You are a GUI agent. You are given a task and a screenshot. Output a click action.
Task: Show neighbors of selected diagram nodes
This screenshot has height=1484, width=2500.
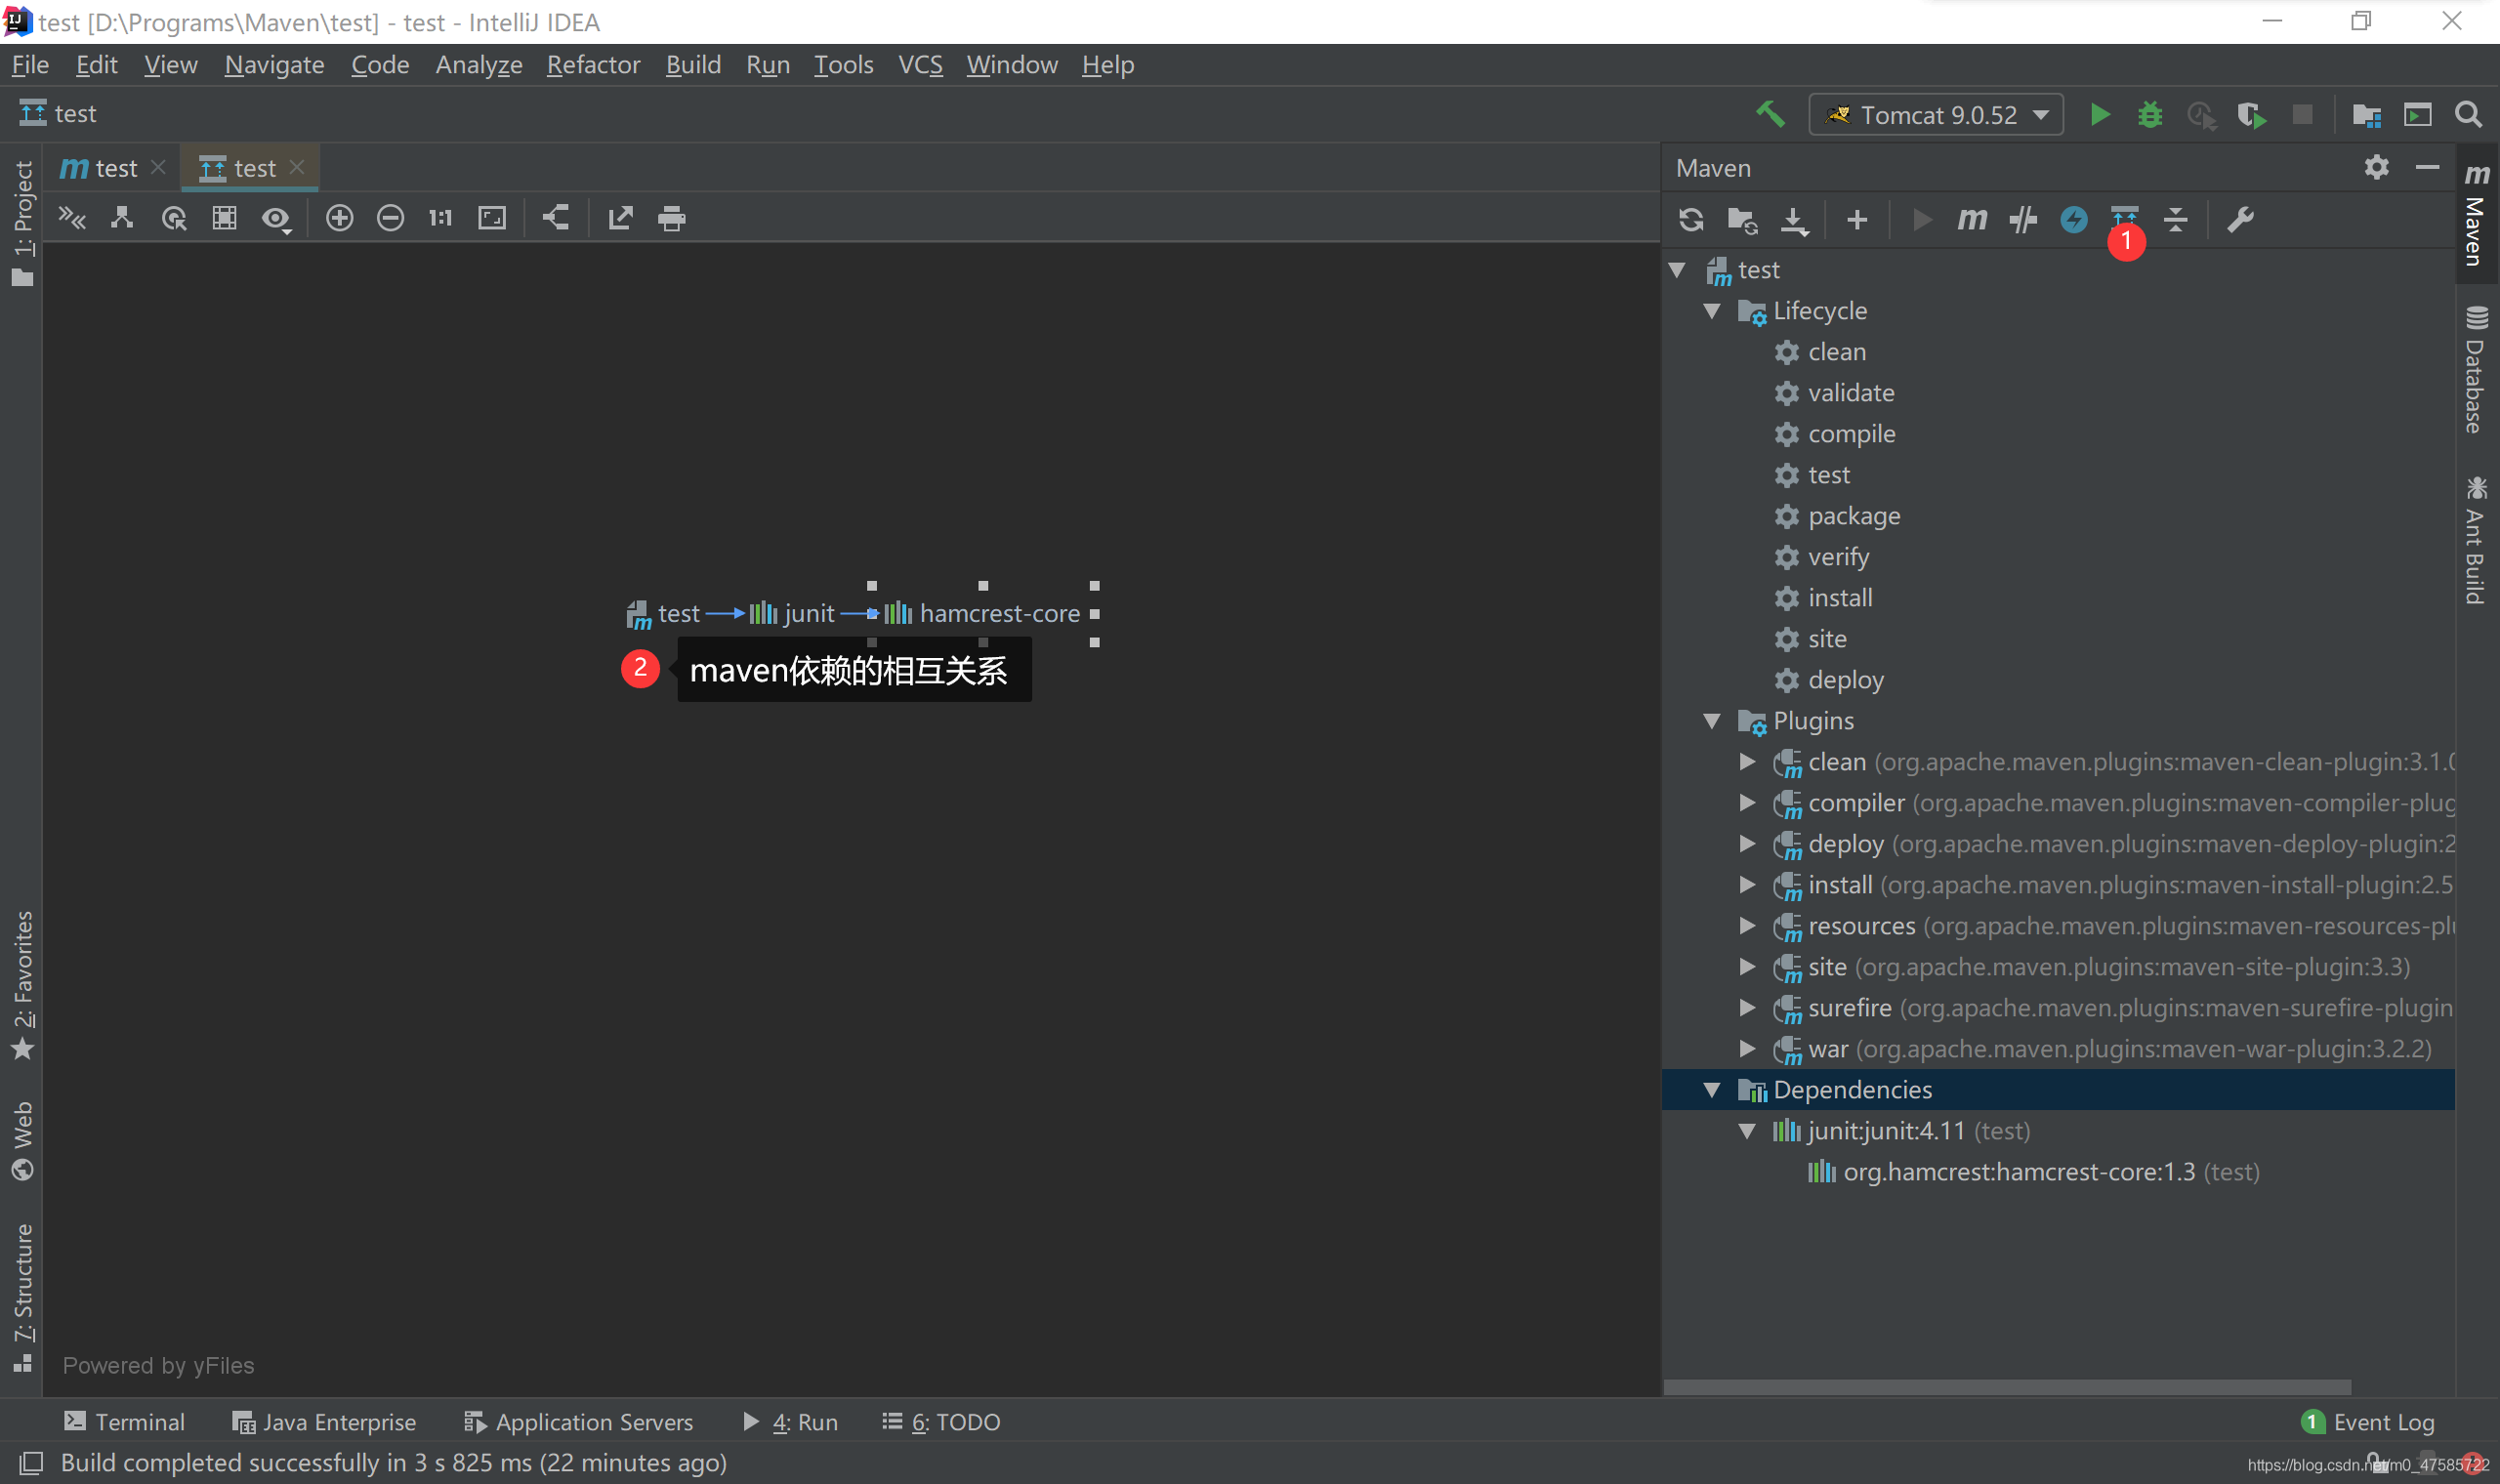click(174, 218)
